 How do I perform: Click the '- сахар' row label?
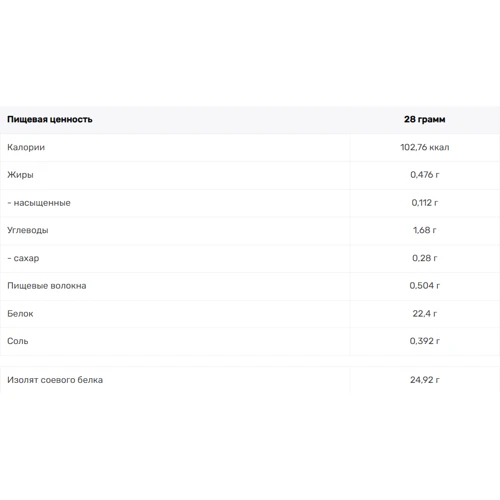[23, 258]
